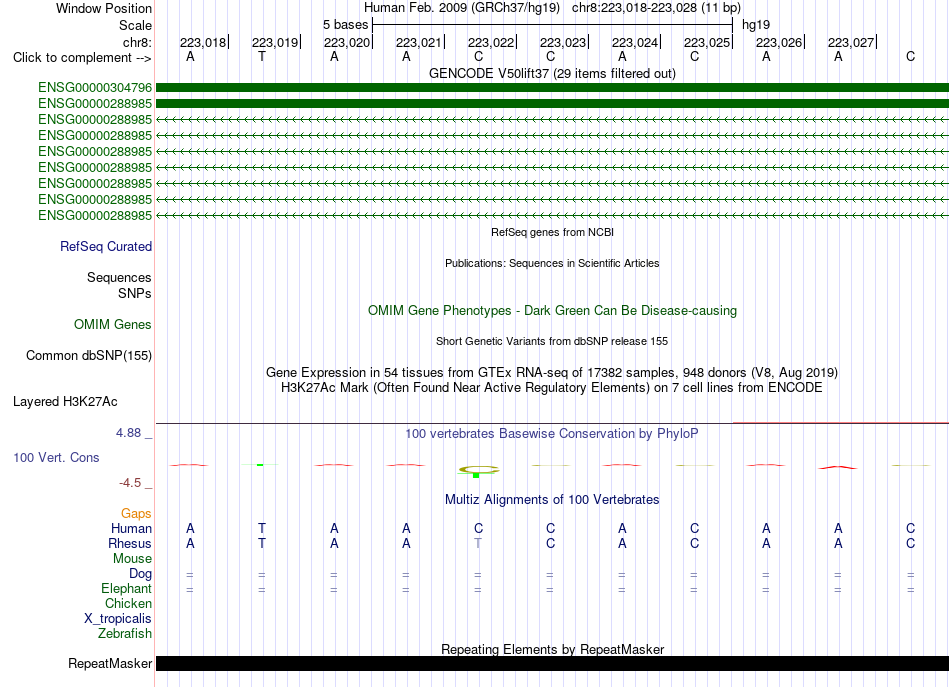The height and width of the screenshot is (687, 950).
Task: Click the black RepeatMasker element bar
Action: click(552, 663)
